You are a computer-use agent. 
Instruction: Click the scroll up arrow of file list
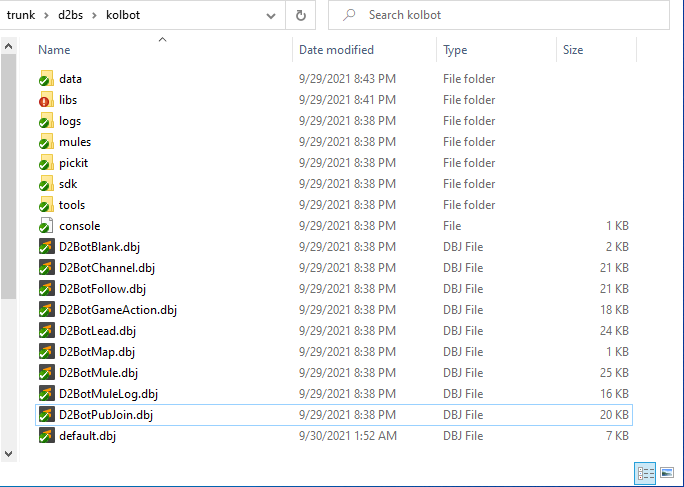(8, 46)
